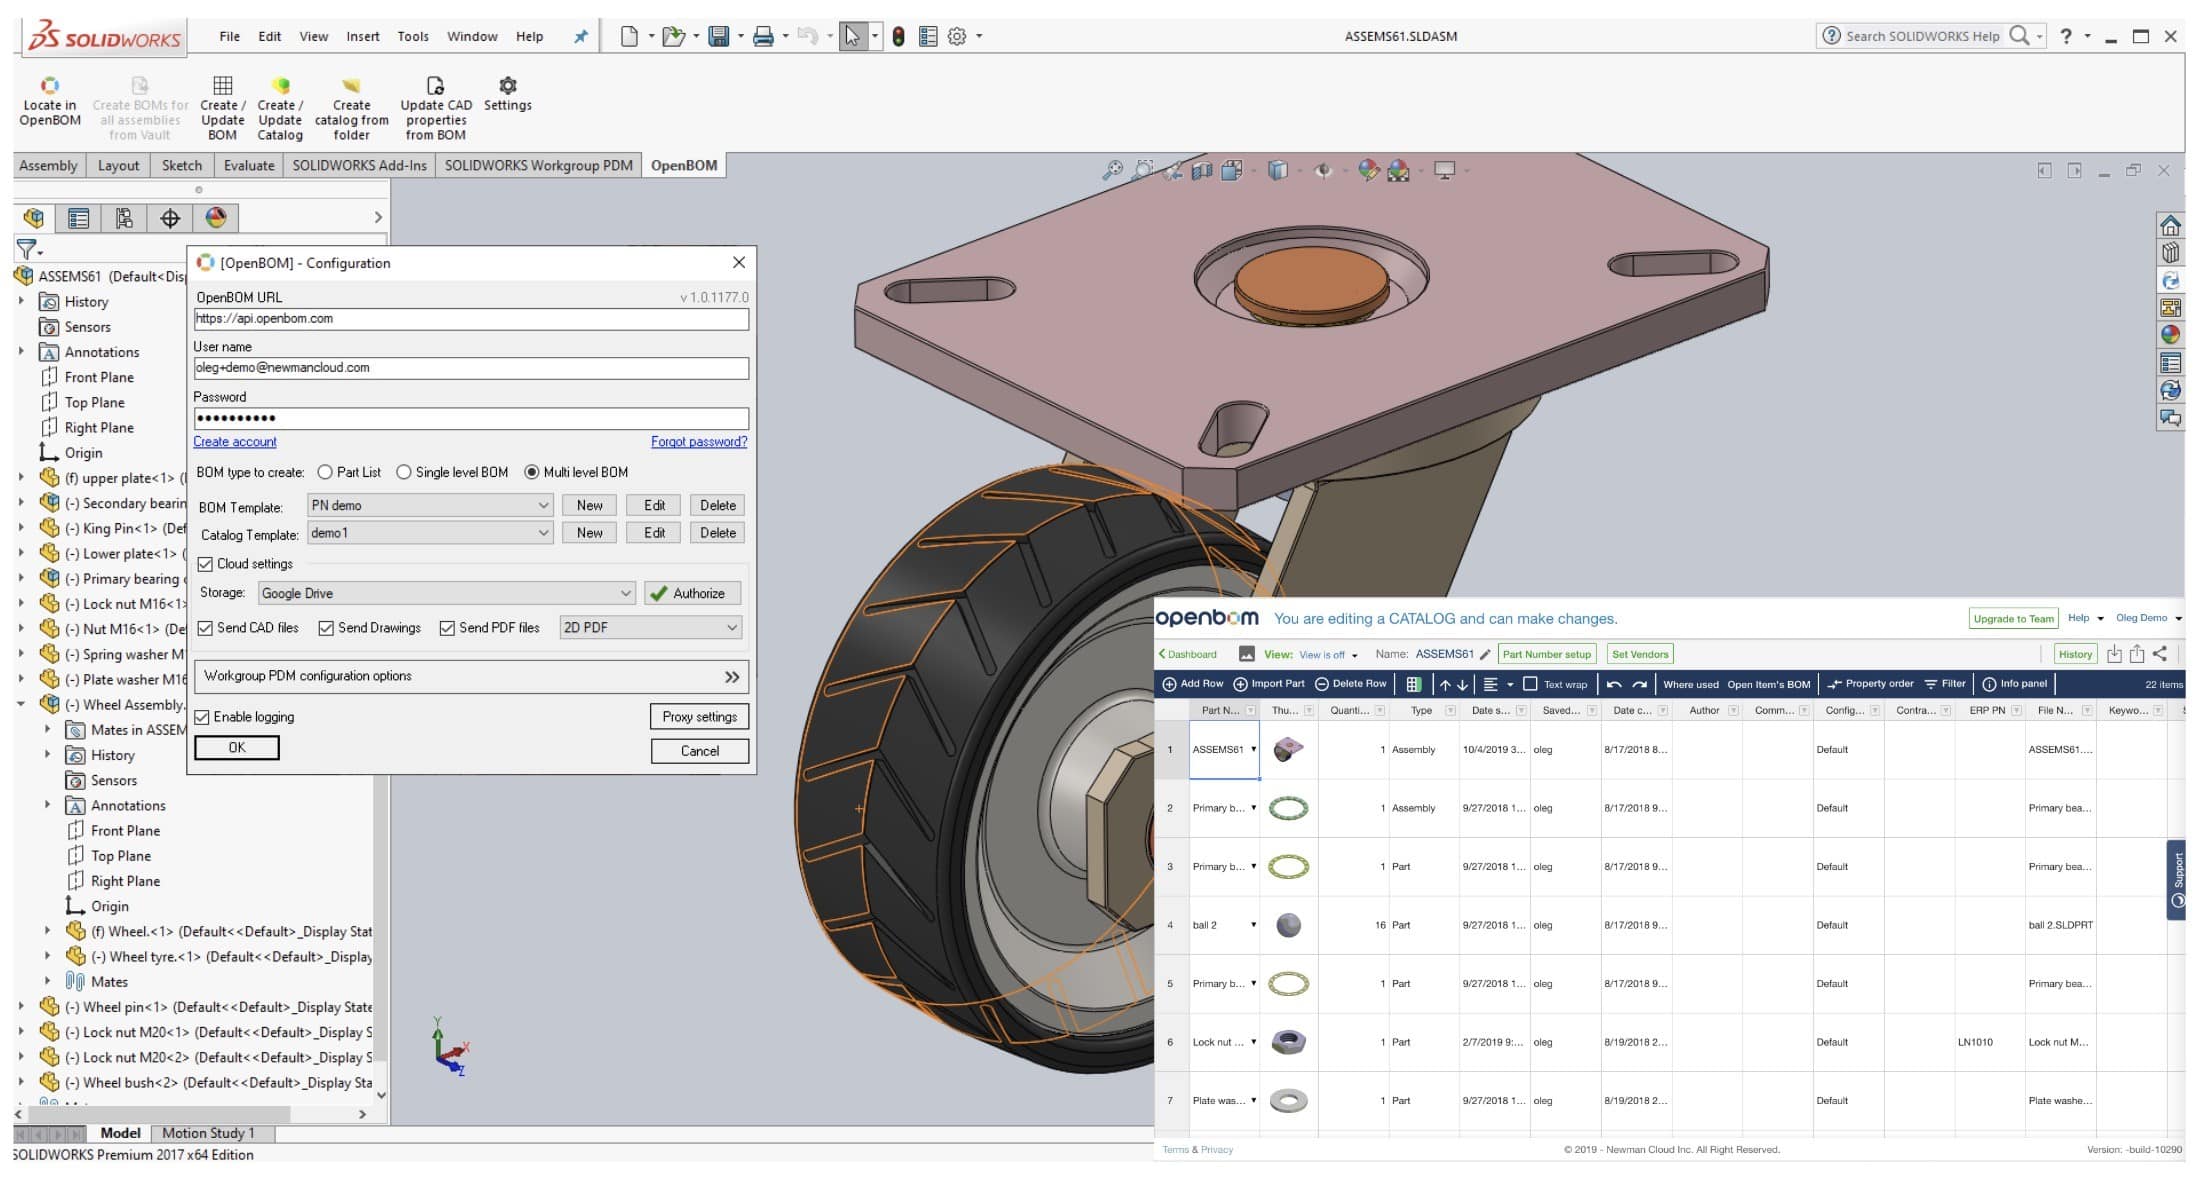The height and width of the screenshot is (1180, 2200).
Task: Click the User name input field
Action: coord(469,368)
